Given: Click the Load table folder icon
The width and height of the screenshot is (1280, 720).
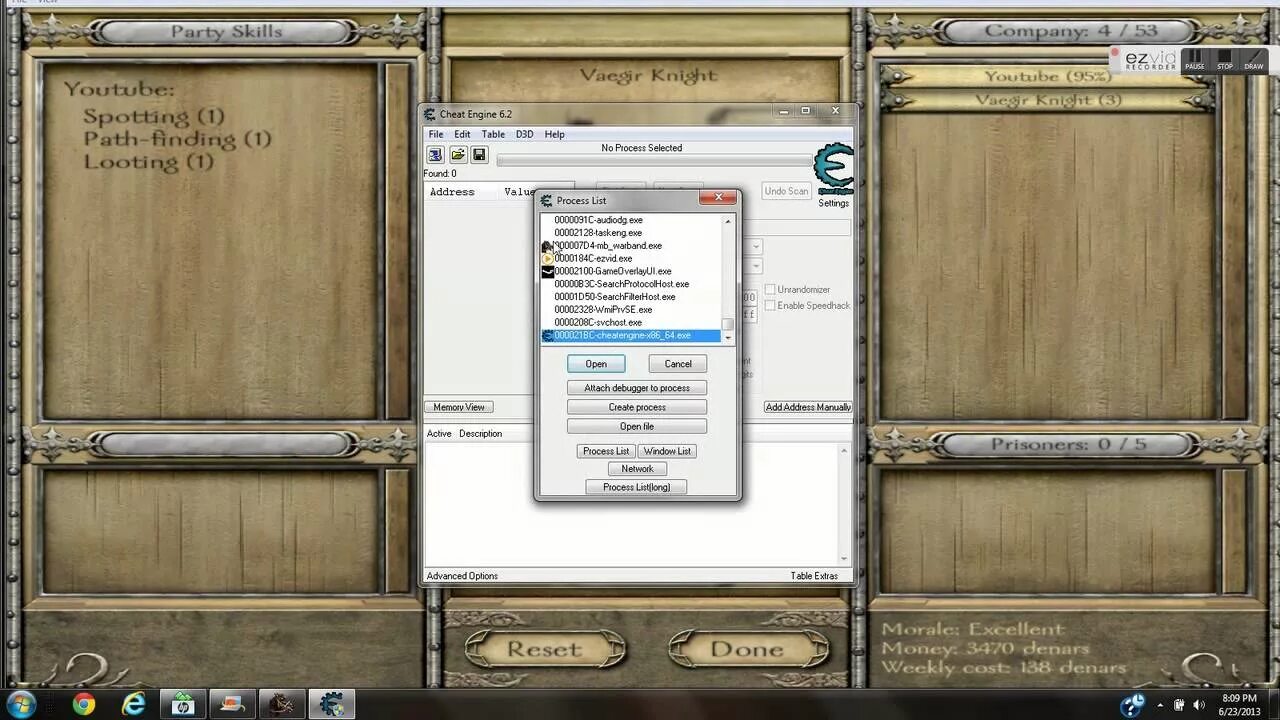Looking at the screenshot, I should (x=457, y=155).
